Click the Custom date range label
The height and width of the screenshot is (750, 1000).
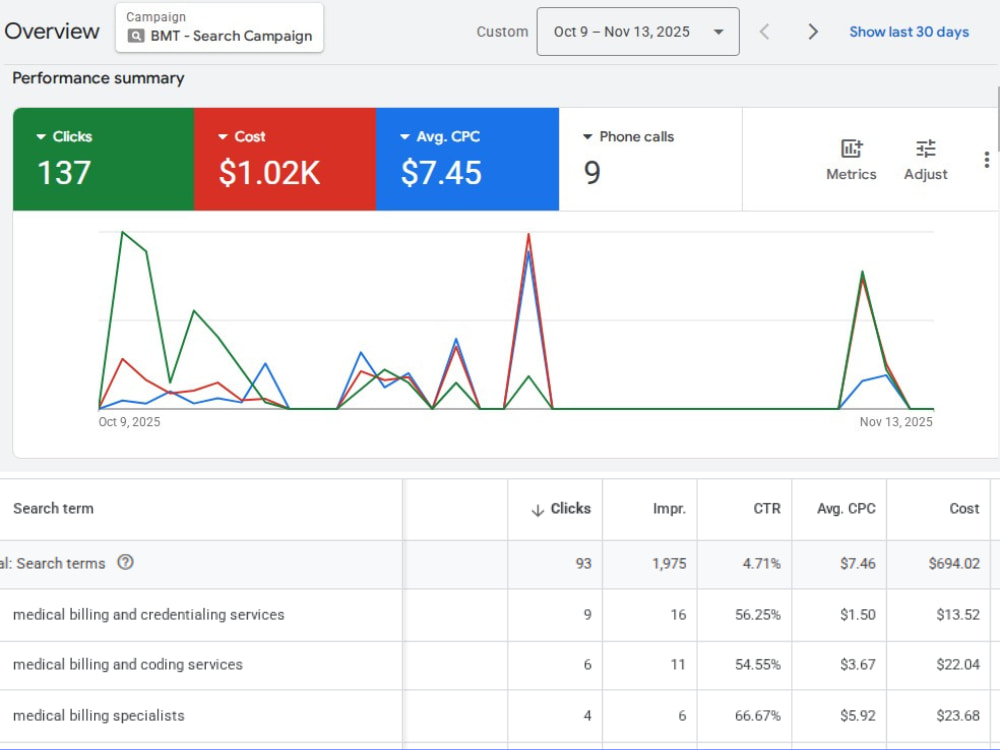pos(502,32)
